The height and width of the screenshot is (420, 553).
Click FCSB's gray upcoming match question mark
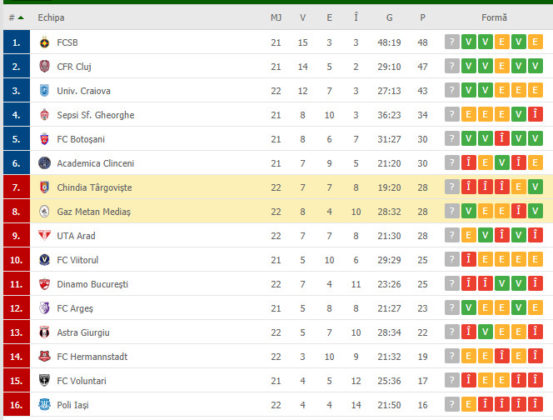click(452, 42)
